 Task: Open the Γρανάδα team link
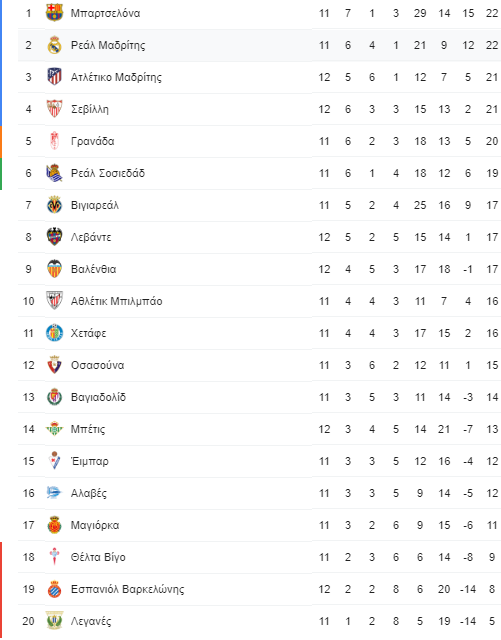tap(93, 141)
